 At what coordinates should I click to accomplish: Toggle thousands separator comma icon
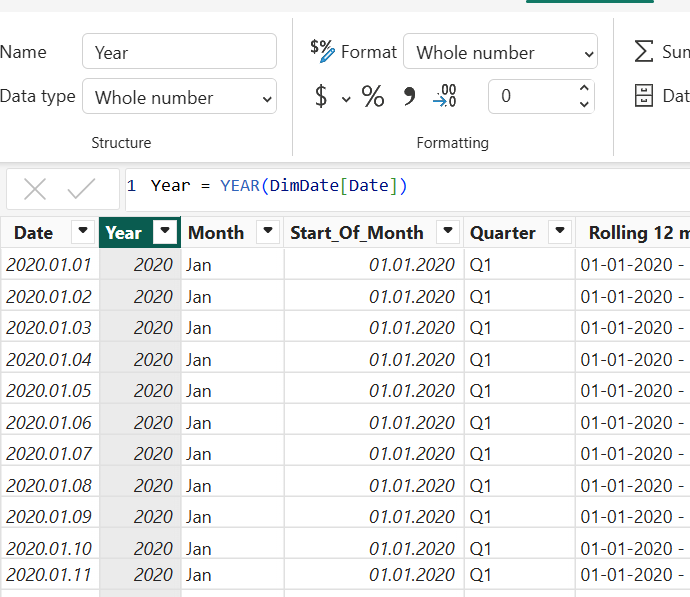click(409, 96)
